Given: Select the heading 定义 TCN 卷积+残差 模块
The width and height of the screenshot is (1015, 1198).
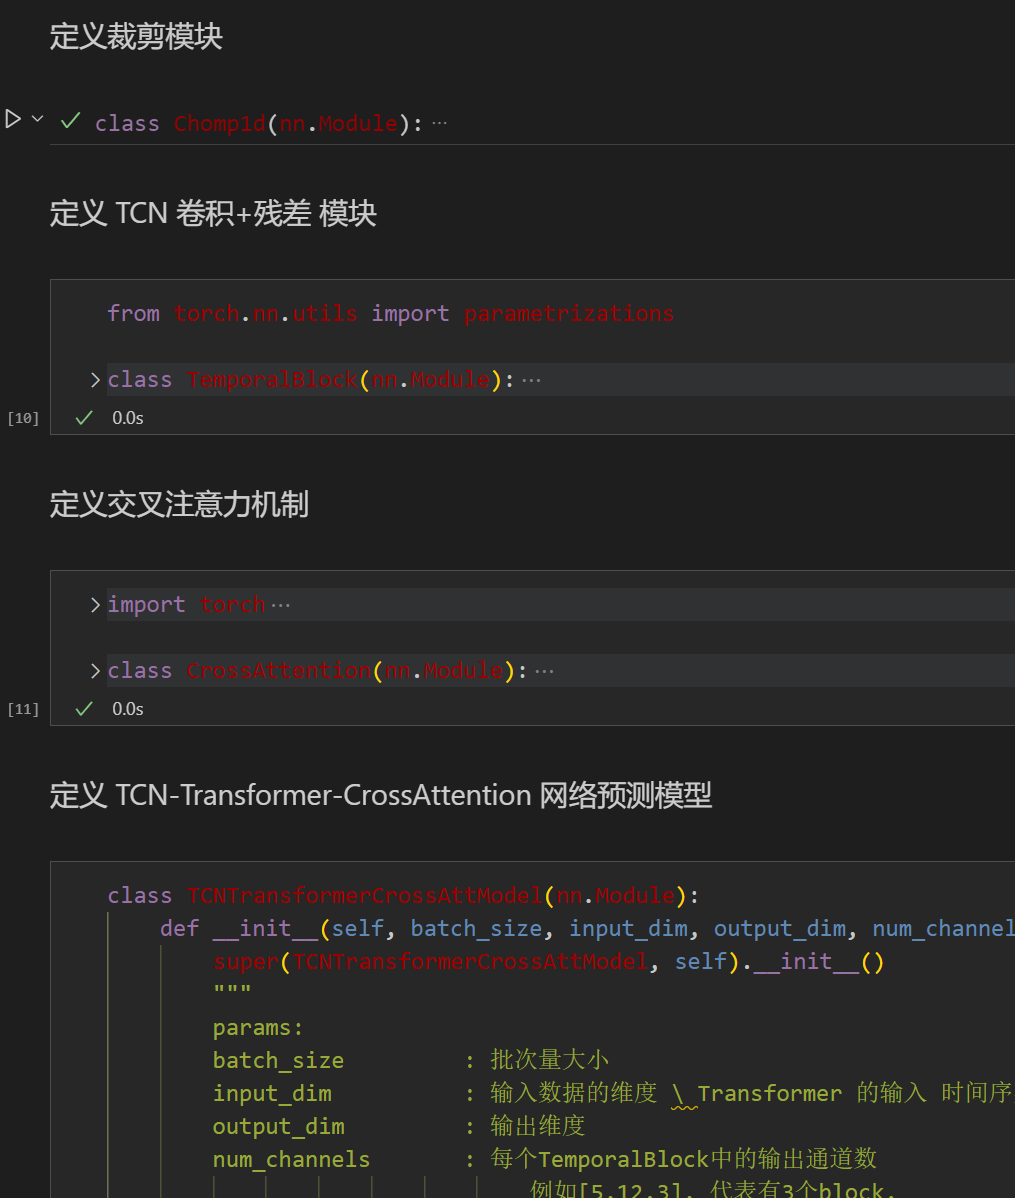Looking at the screenshot, I should point(213,213).
